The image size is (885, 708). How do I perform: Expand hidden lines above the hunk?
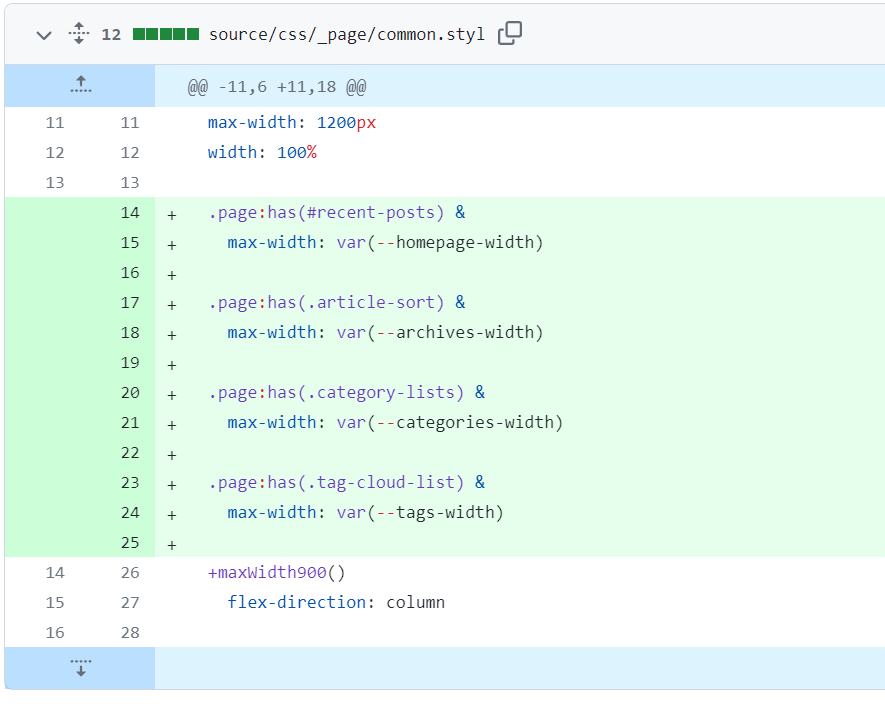coord(80,86)
